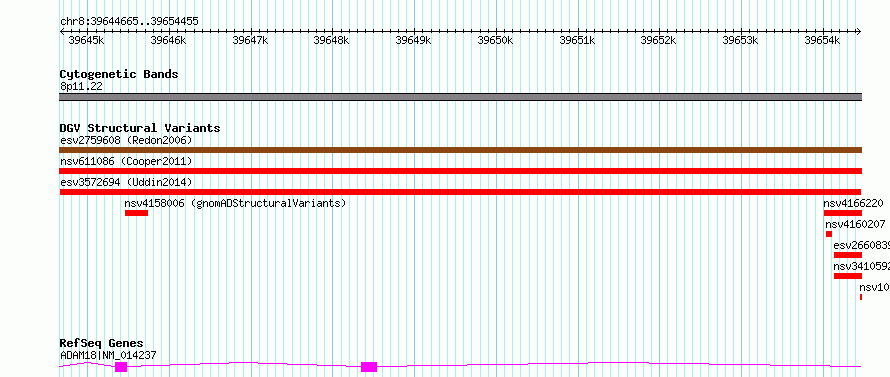Image resolution: width=890 pixels, height=377 pixels.
Task: Select the nsv3410592 variant red bar
Action: [x=847, y=276]
